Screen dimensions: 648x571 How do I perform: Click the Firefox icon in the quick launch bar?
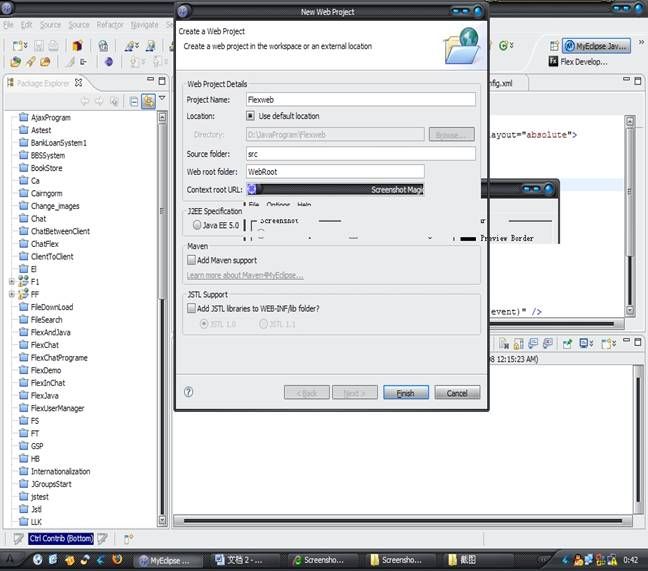[117, 560]
